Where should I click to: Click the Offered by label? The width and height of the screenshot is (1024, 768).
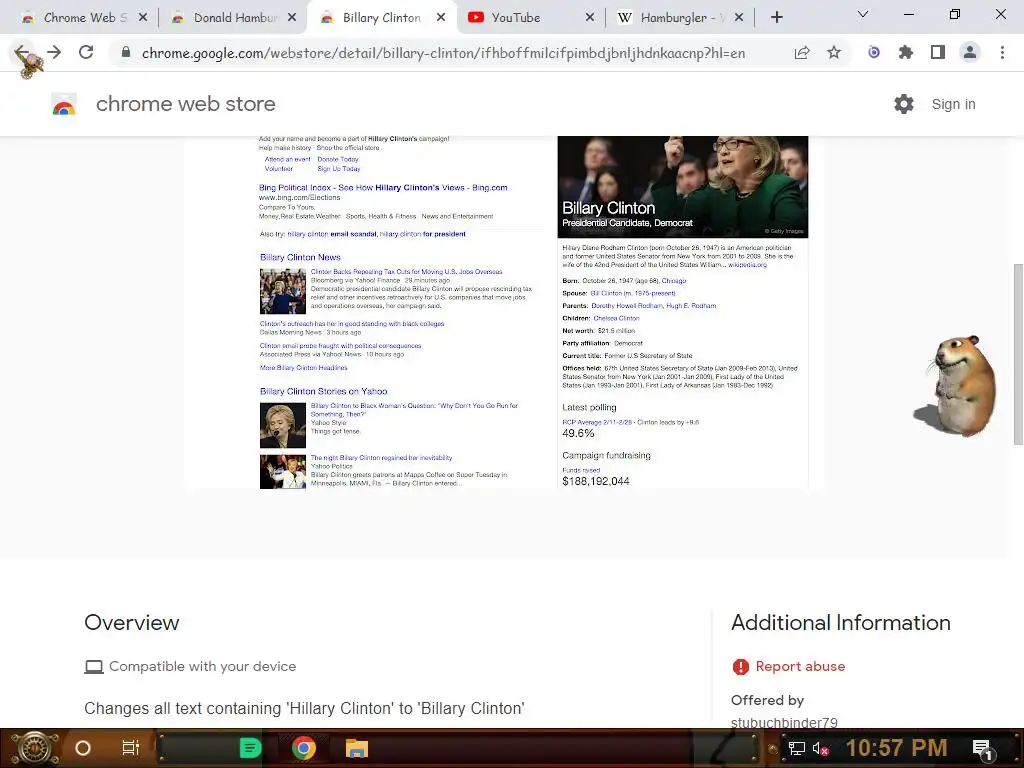[767, 700]
